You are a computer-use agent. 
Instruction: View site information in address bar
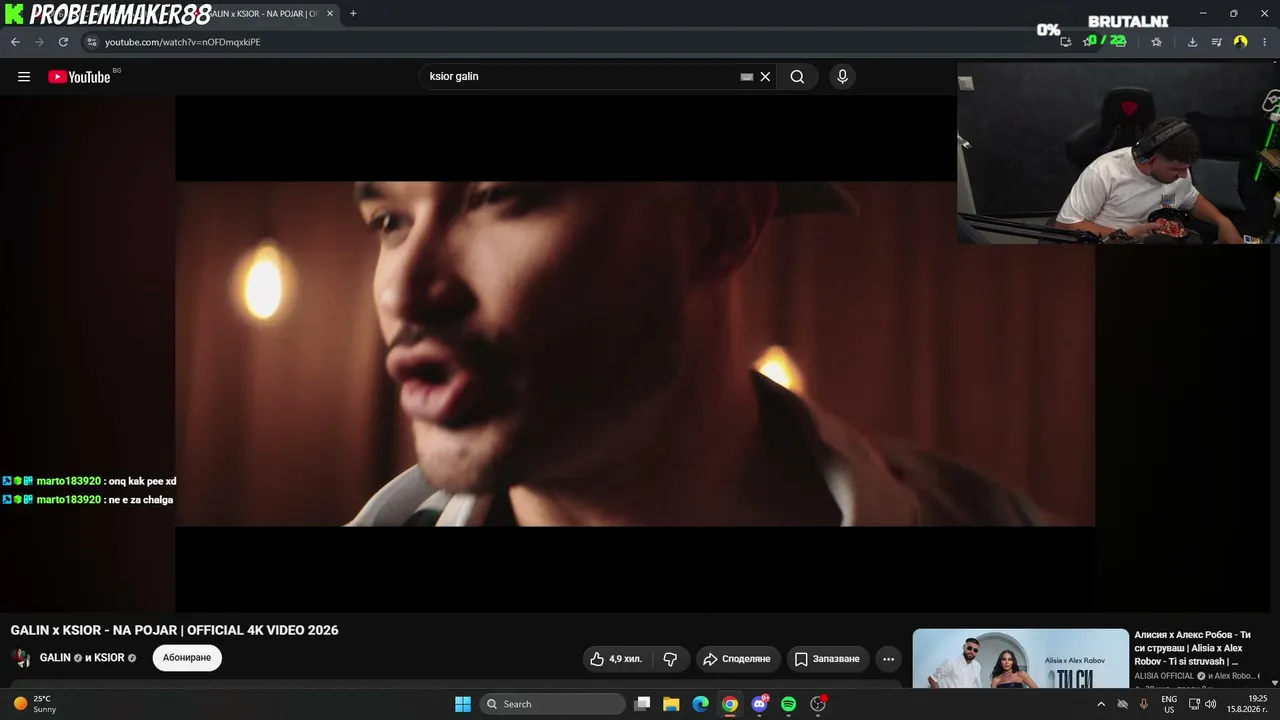point(91,42)
